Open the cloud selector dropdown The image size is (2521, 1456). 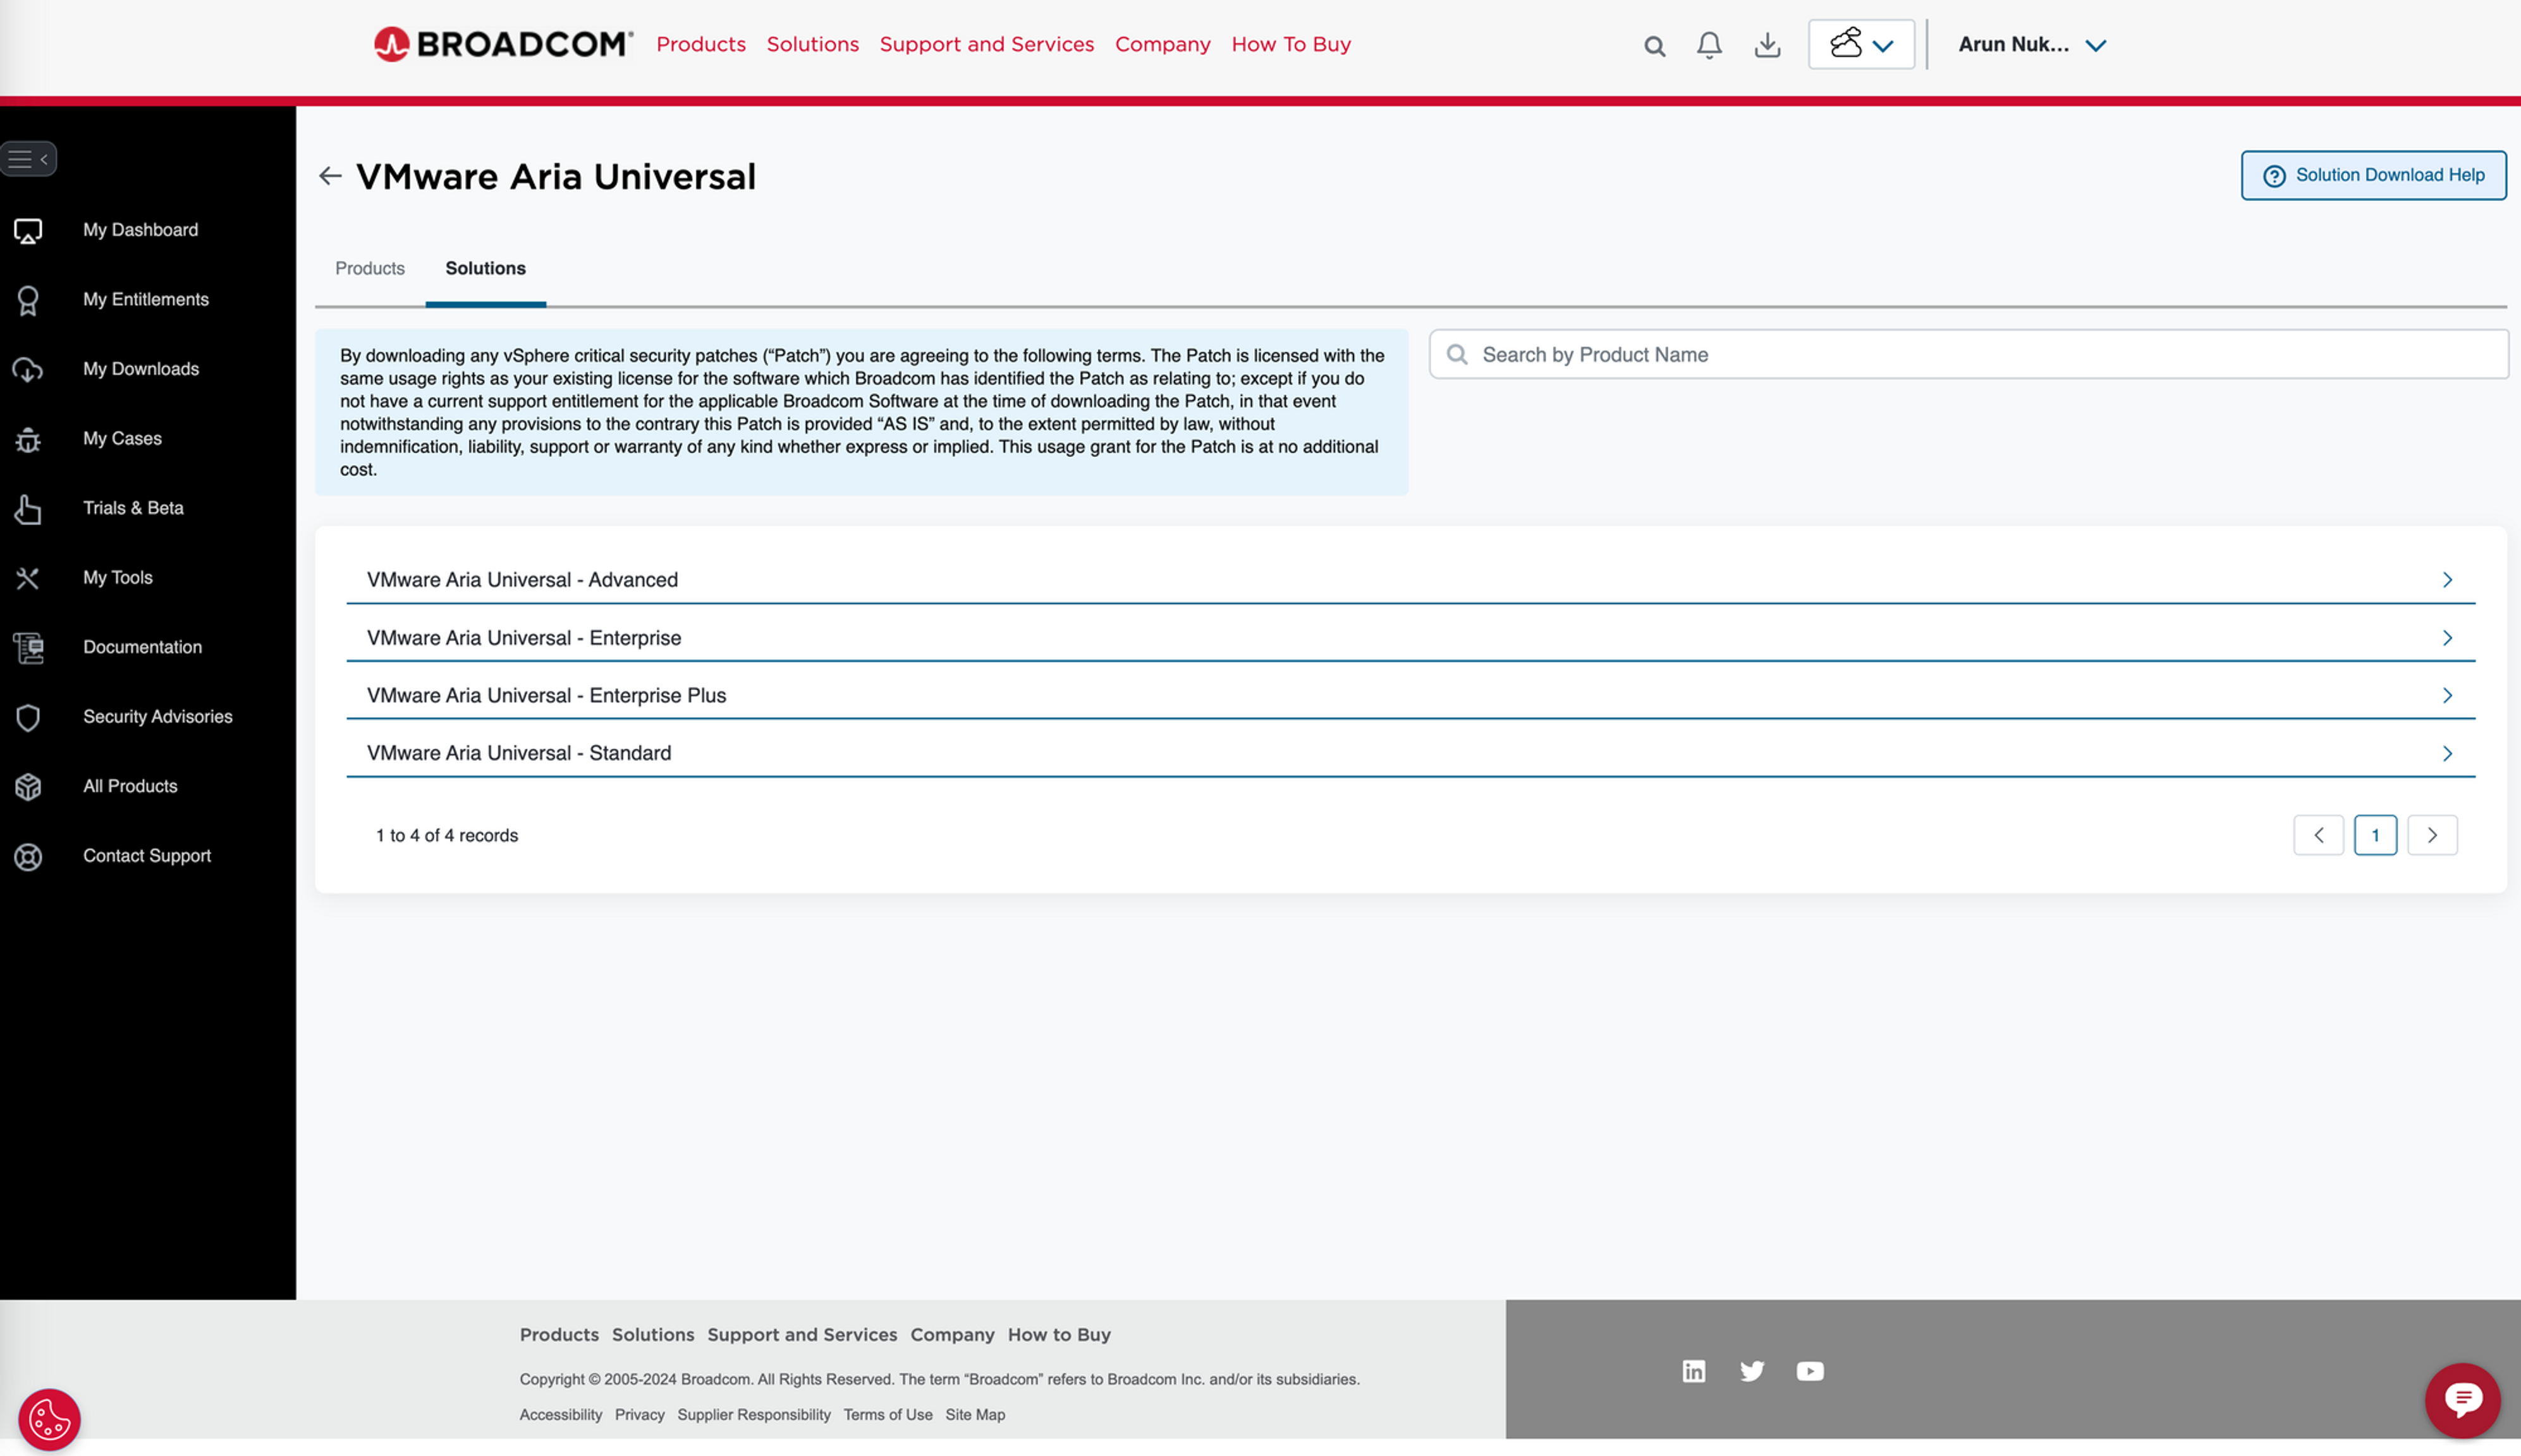tap(1861, 45)
